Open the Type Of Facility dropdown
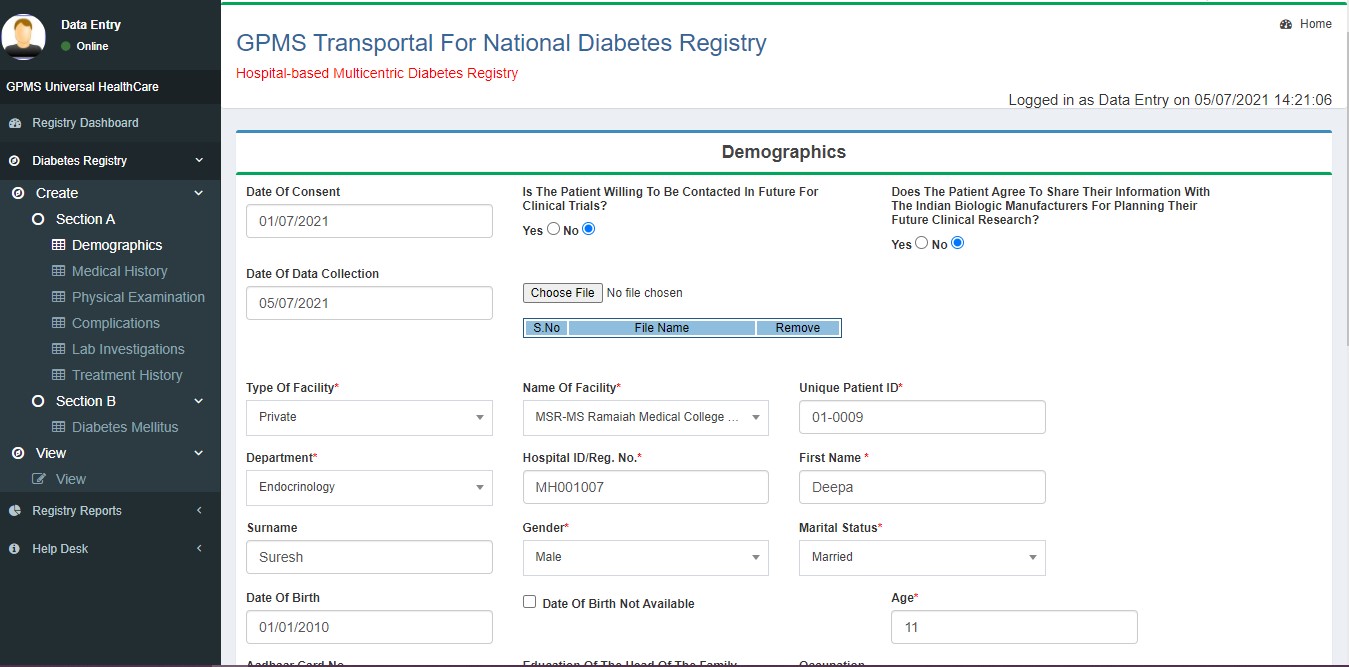The width and height of the screenshot is (1349, 667). 369,417
